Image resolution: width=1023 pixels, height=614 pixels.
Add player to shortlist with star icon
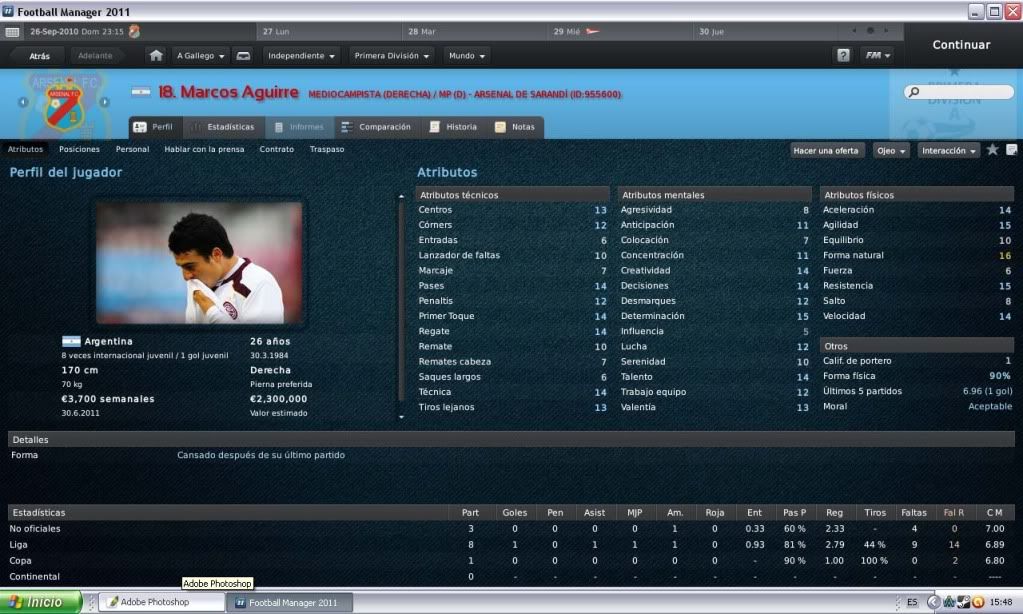pyautogui.click(x=992, y=150)
